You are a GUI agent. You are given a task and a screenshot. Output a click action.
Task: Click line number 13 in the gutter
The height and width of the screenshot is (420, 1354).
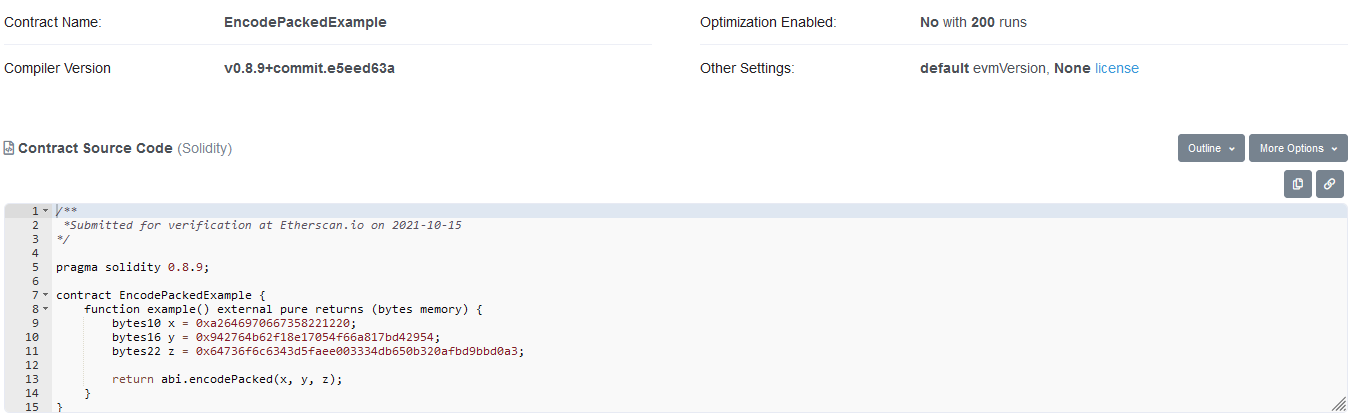[x=33, y=379]
